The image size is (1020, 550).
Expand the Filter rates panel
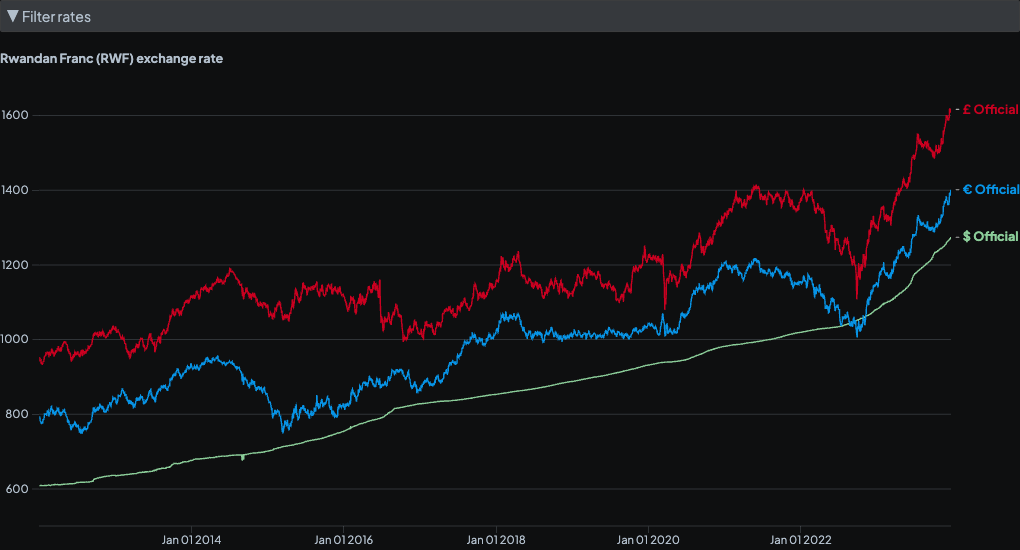[510, 16]
